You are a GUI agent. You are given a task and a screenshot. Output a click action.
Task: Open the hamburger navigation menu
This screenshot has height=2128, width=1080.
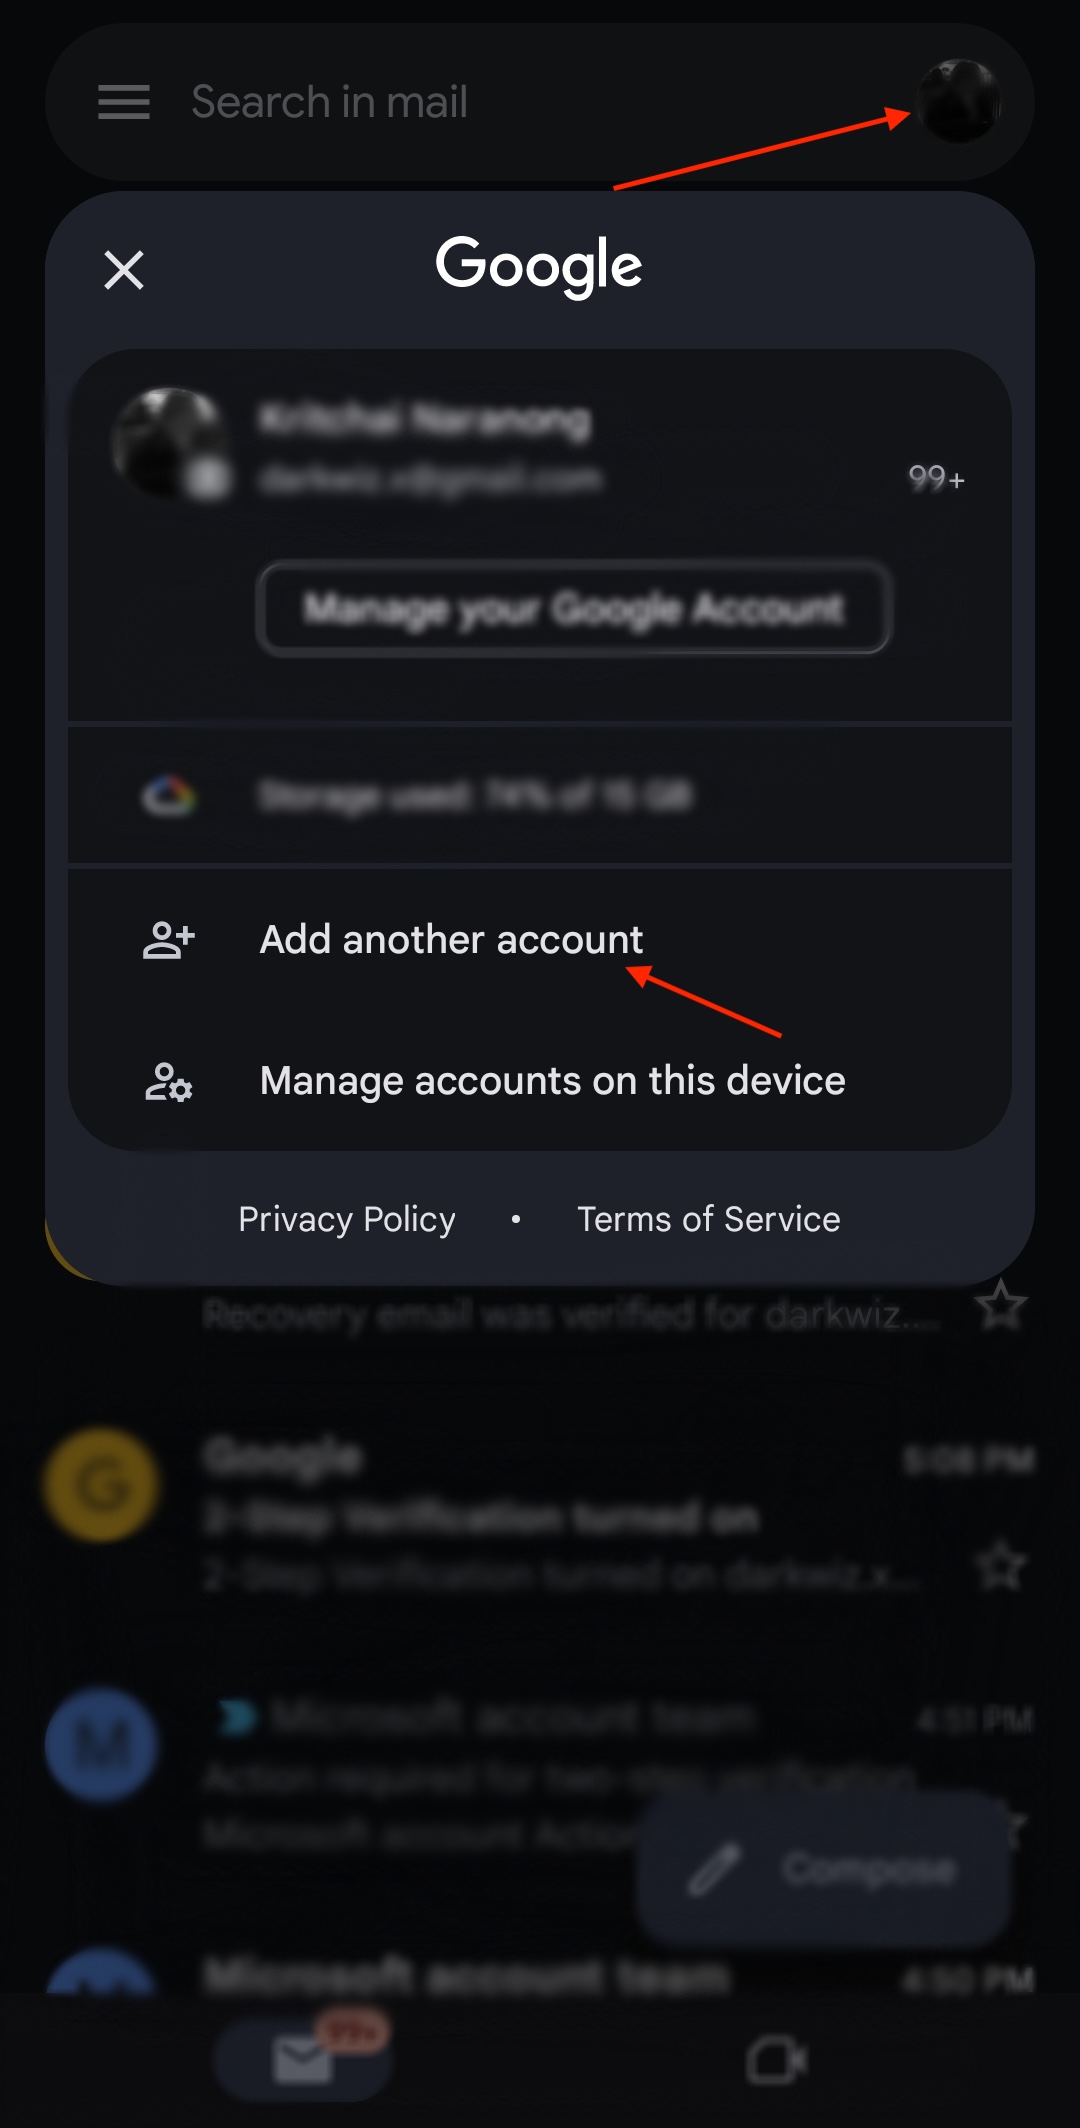(123, 102)
